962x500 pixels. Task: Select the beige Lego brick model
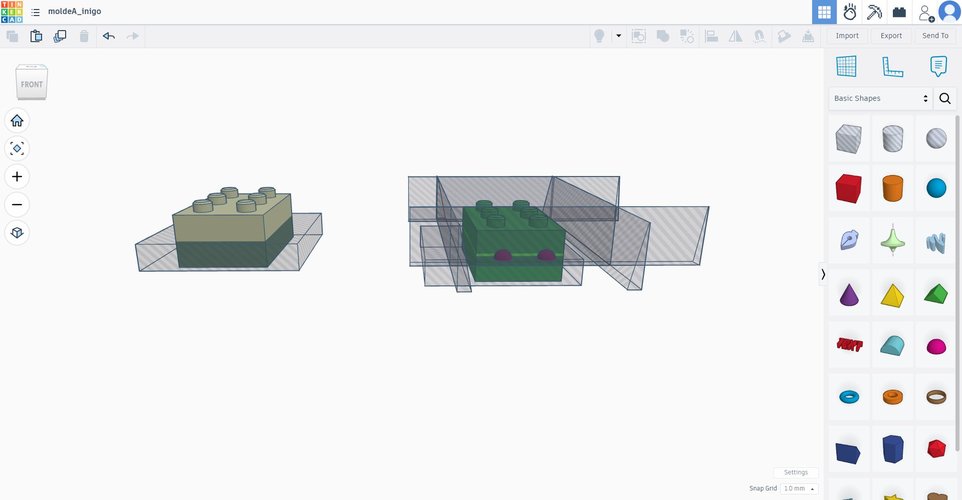coord(232,227)
